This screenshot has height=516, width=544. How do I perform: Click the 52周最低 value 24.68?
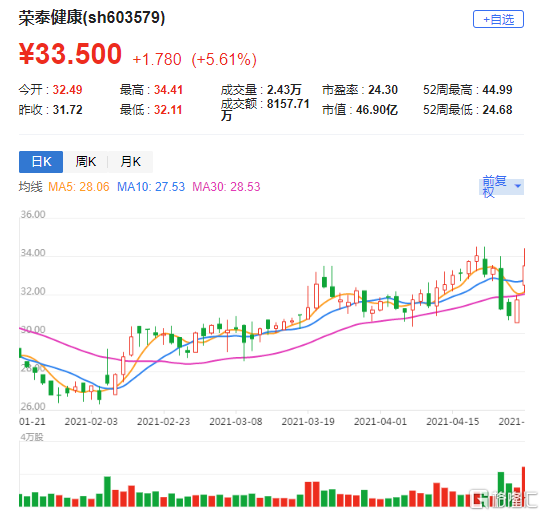[x=497, y=110]
